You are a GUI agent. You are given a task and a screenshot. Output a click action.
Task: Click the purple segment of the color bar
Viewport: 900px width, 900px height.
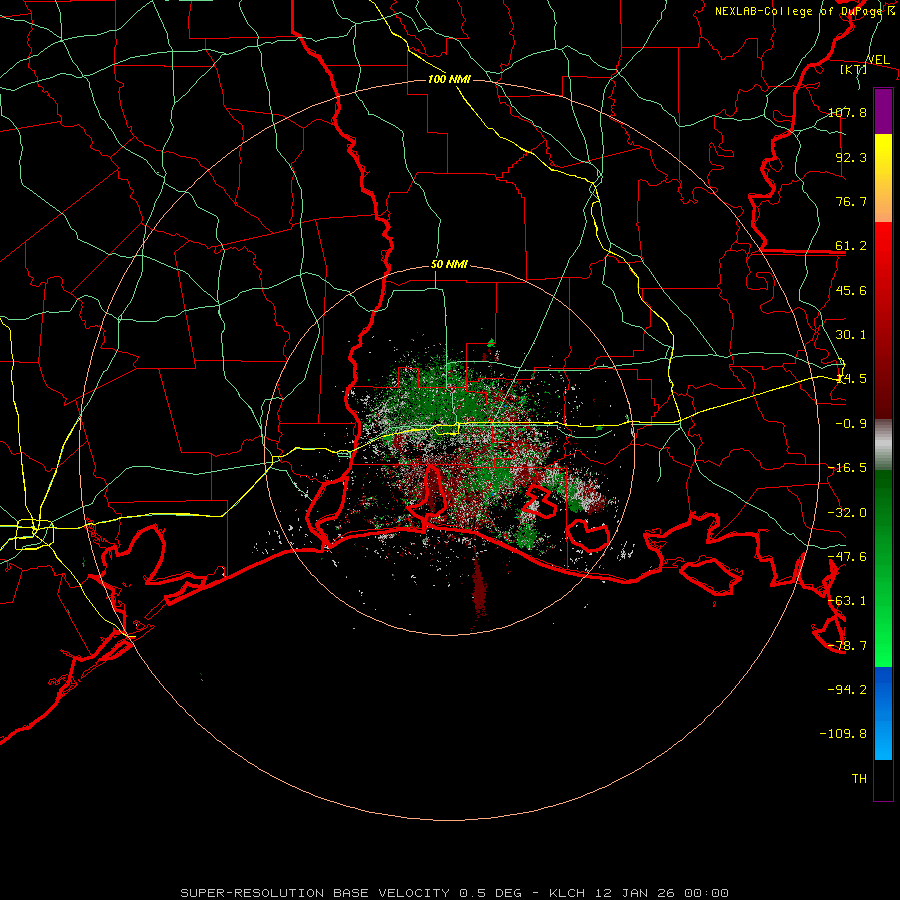click(x=883, y=111)
